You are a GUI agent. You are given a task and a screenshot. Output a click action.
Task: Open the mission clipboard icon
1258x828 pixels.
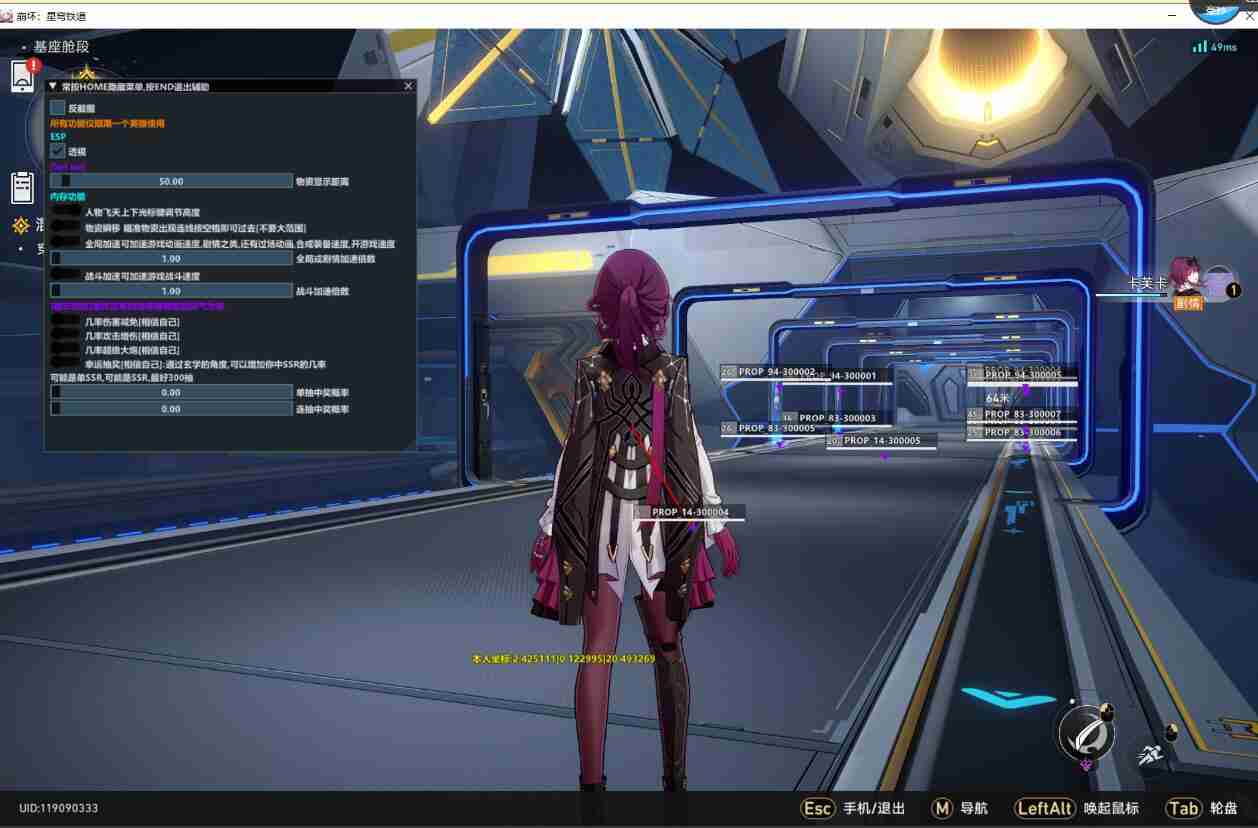(x=23, y=187)
